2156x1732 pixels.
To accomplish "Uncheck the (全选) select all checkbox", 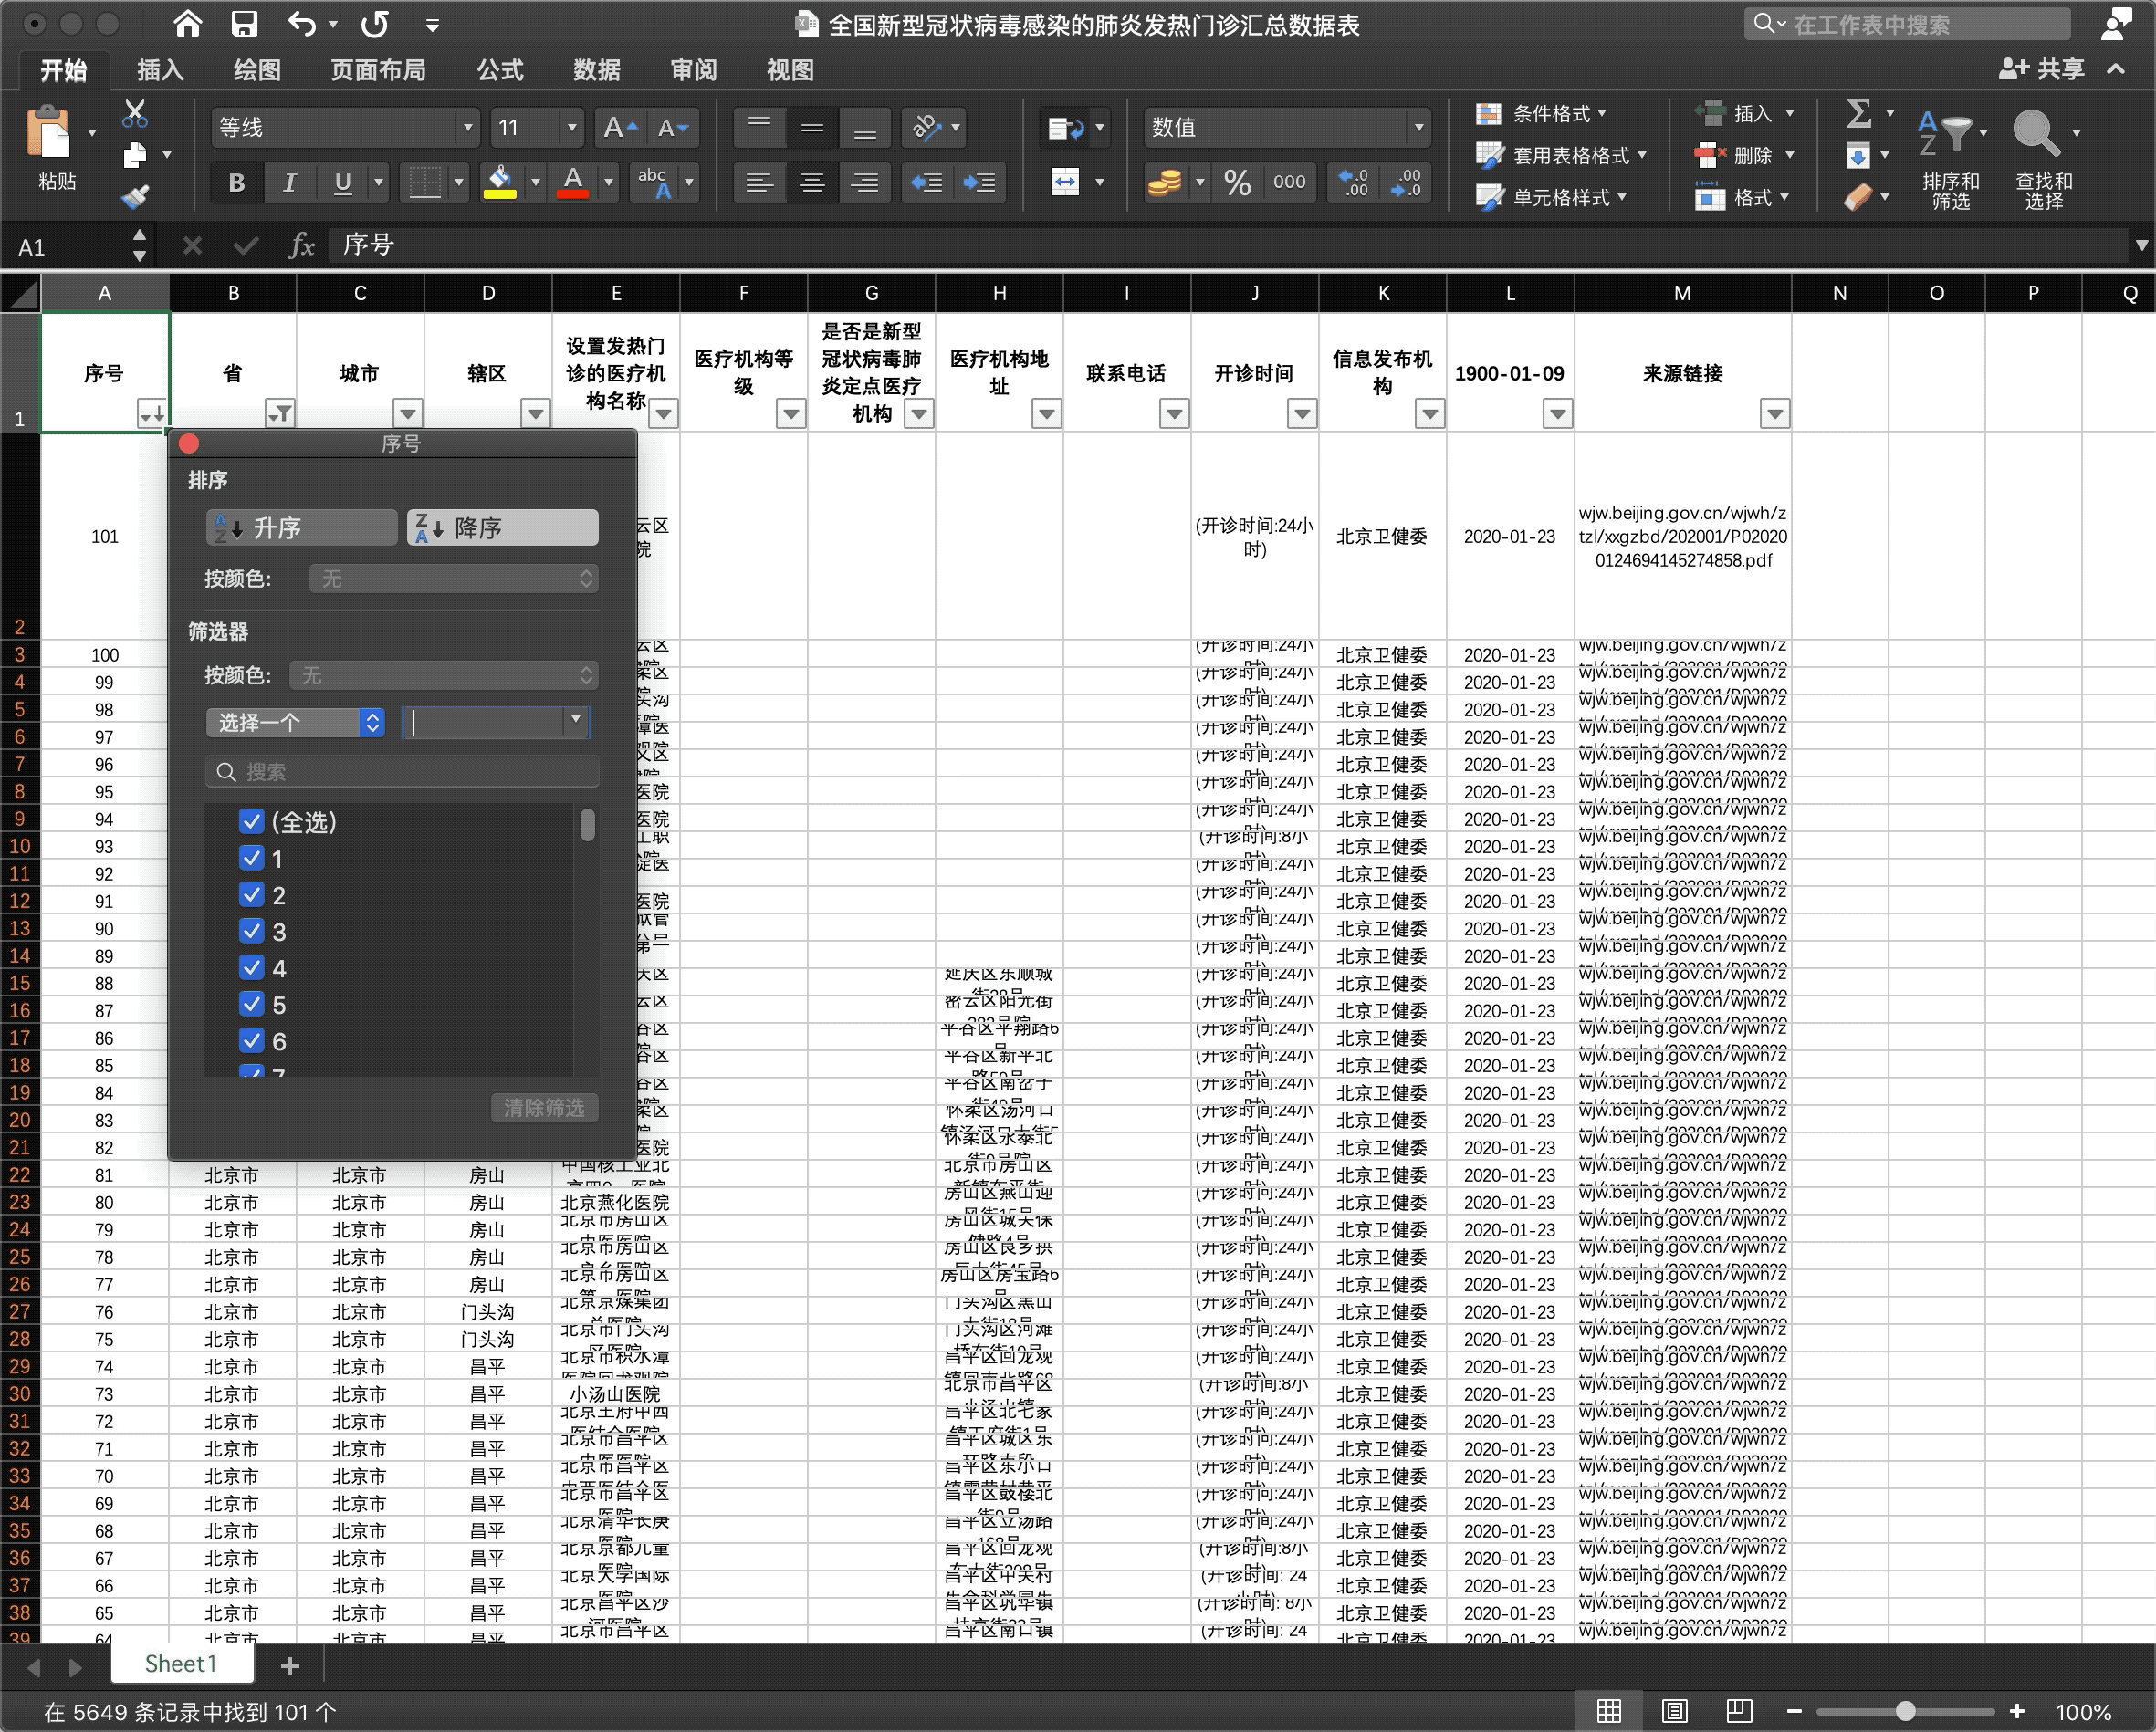I will point(251,822).
